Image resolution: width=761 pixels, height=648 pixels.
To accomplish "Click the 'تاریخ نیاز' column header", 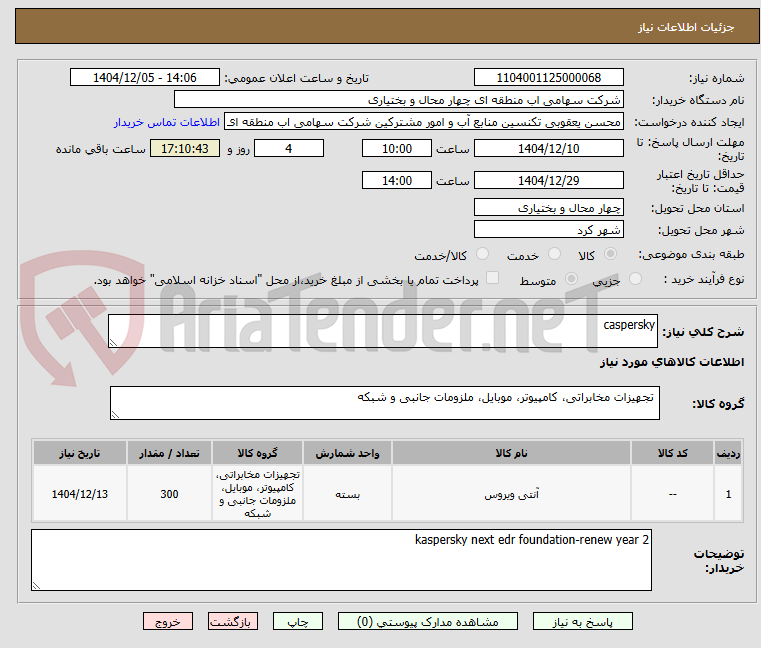I will coord(80,453).
